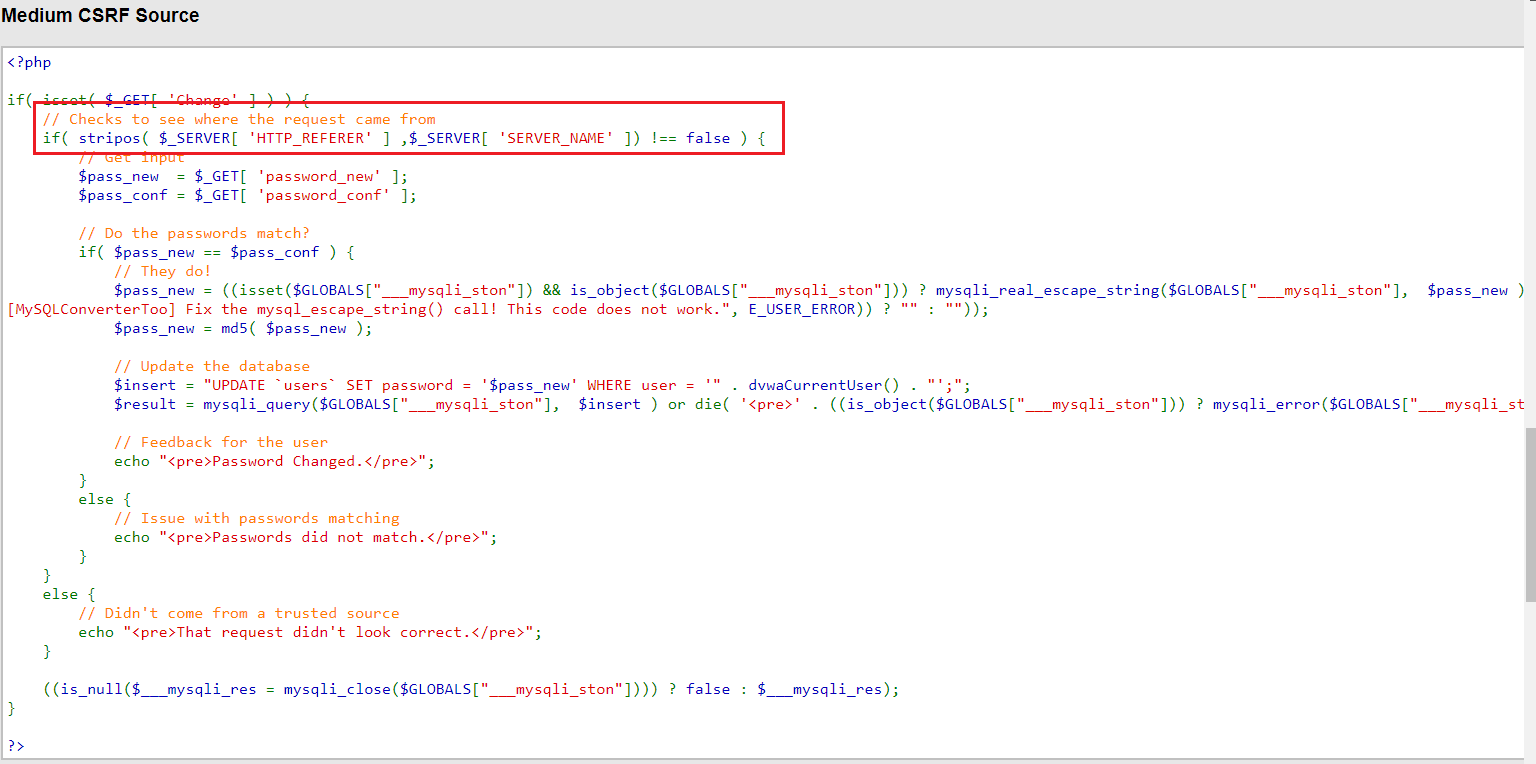Click the line '$pass_conf = $_GET[ 'password_conf' ];'
The height and width of the screenshot is (764, 1536).
coord(248,195)
